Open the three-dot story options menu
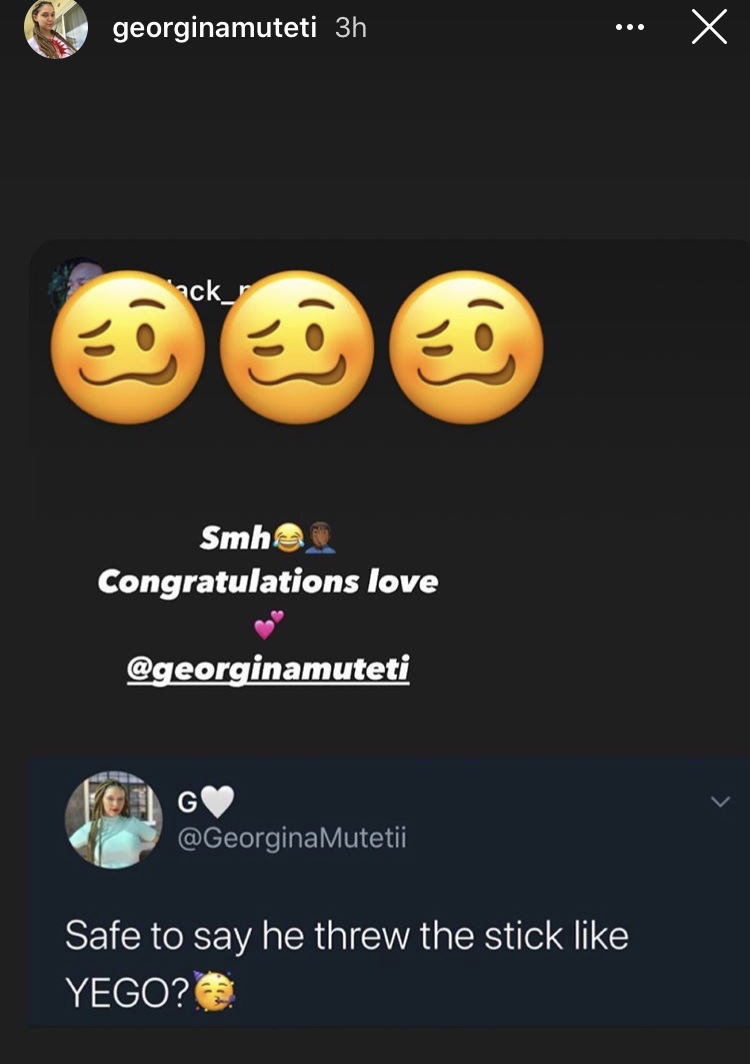 (x=630, y=28)
